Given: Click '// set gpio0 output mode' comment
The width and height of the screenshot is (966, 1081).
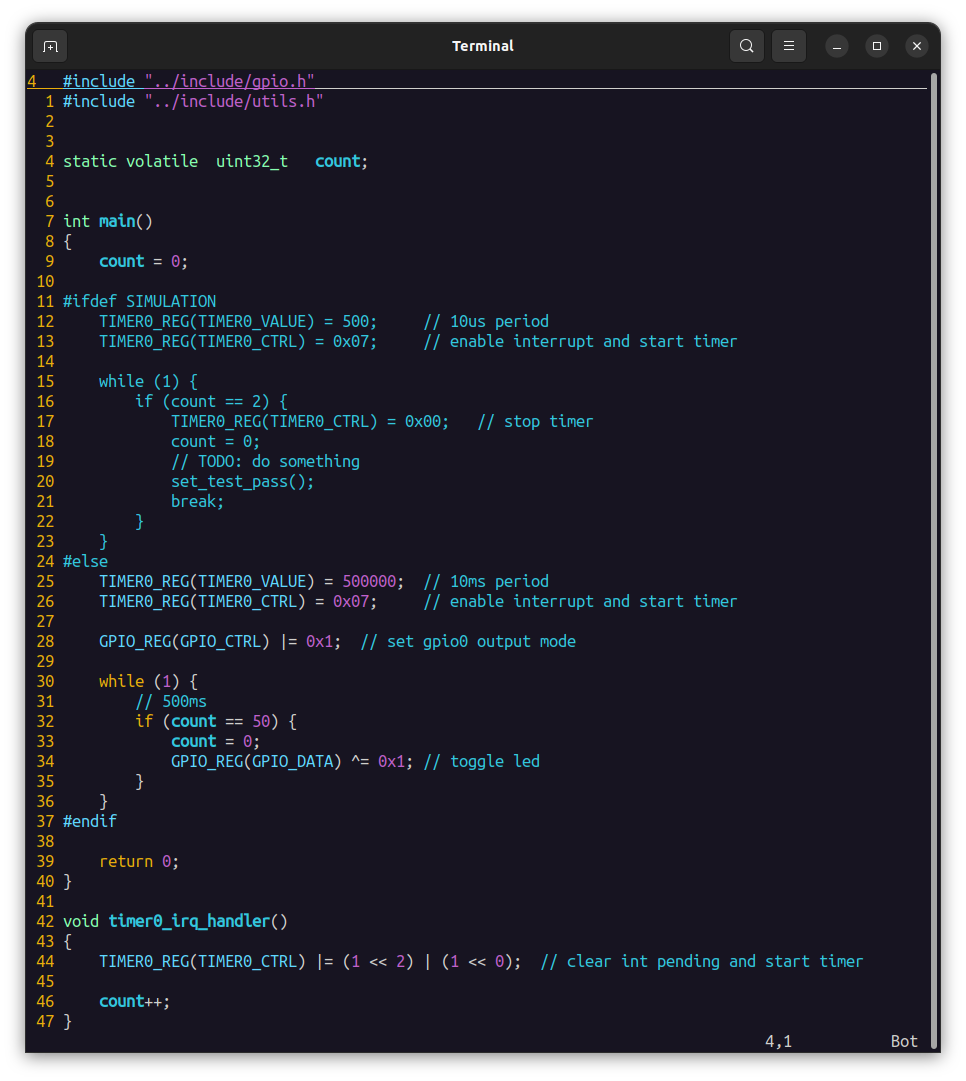Looking at the screenshot, I should coord(468,641).
